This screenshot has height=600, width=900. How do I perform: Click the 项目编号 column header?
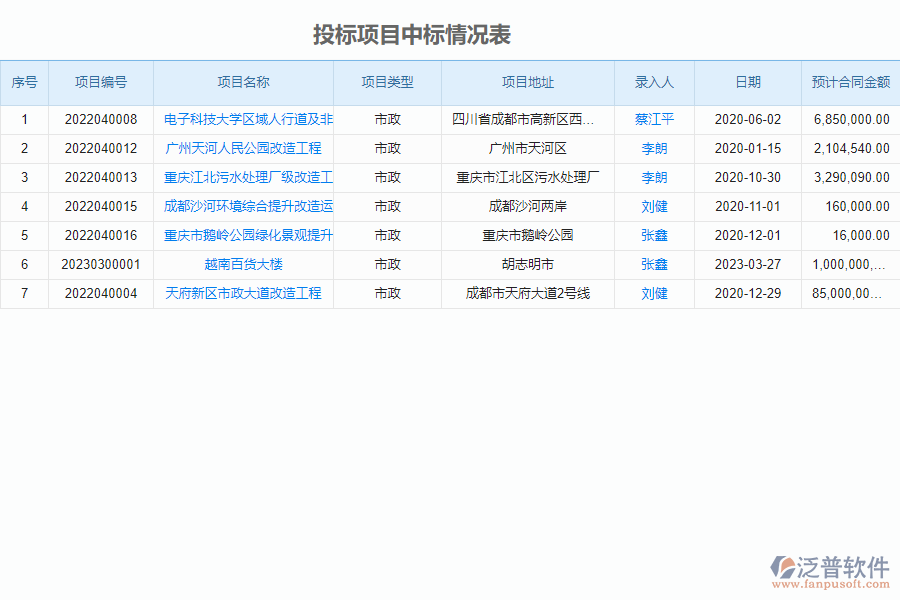click(100, 83)
